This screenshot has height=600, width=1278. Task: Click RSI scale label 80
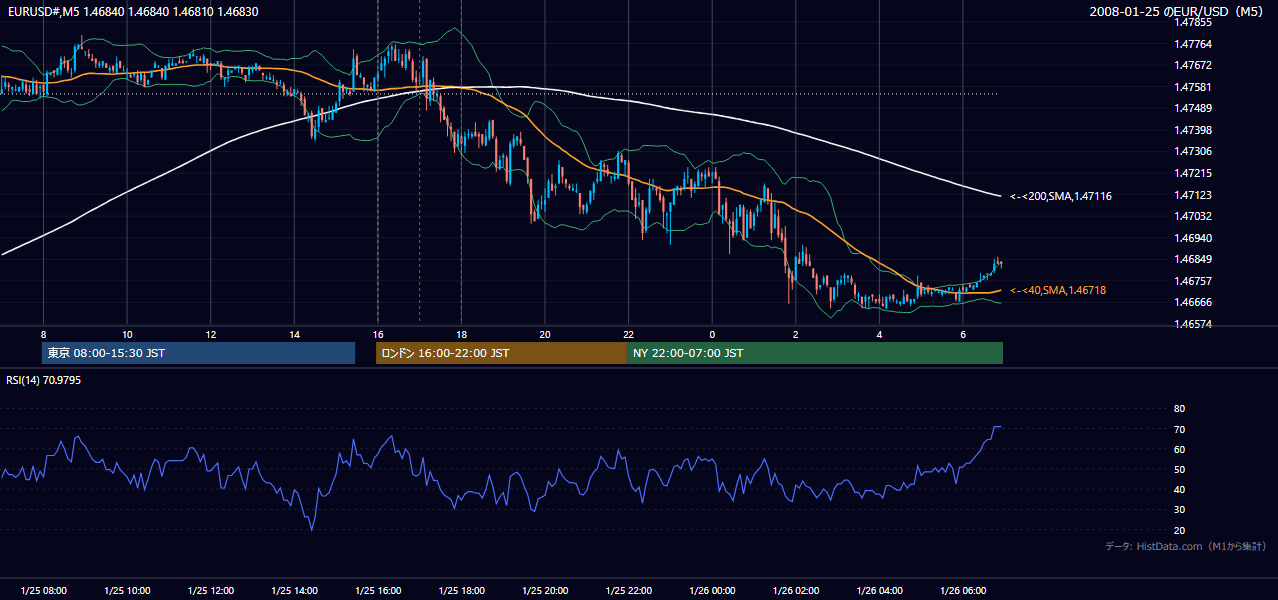click(1179, 409)
